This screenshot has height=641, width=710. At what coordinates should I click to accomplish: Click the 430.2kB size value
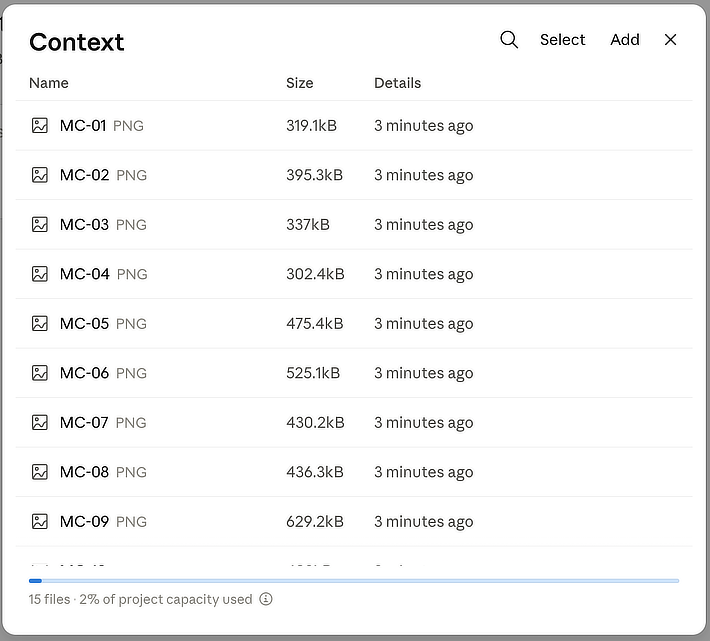(315, 422)
